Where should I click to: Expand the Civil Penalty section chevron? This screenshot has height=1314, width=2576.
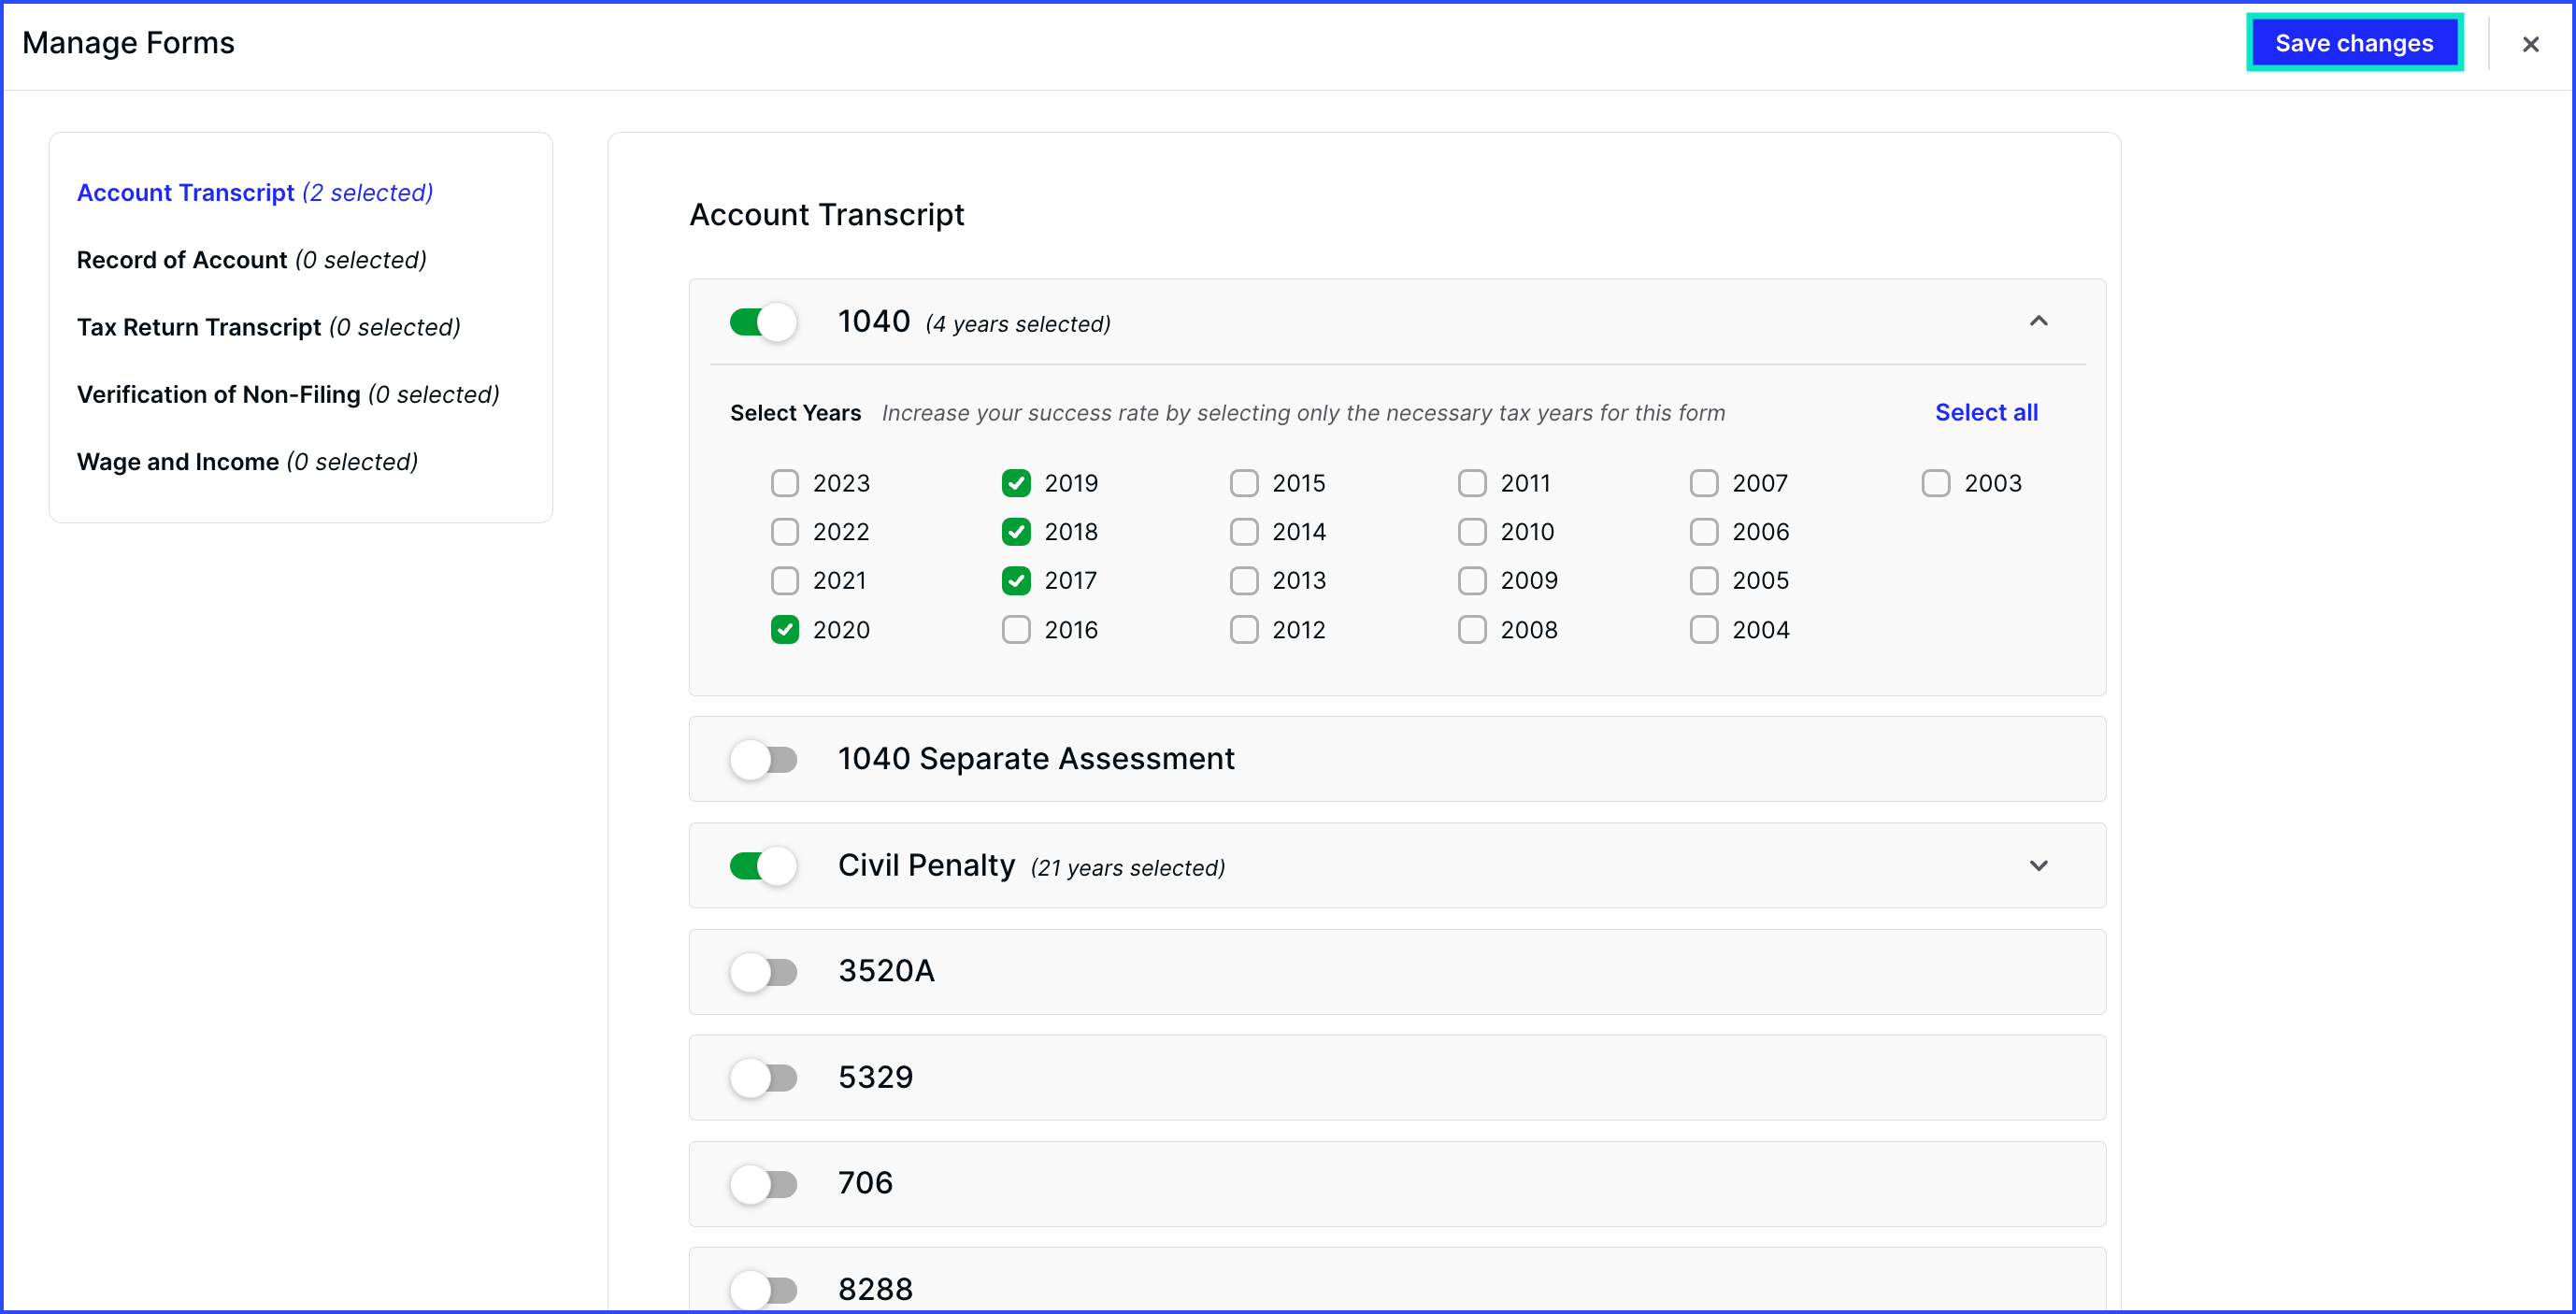tap(2038, 865)
